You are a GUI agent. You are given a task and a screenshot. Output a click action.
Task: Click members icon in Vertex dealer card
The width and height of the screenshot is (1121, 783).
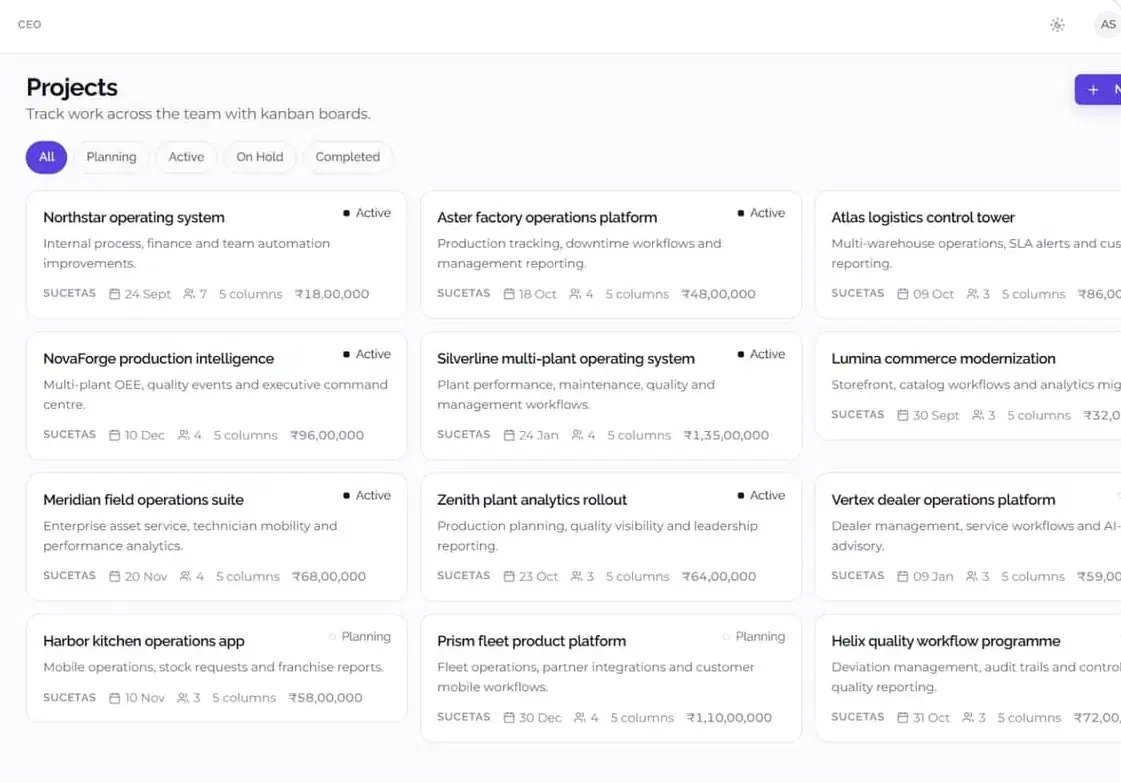click(x=972, y=576)
